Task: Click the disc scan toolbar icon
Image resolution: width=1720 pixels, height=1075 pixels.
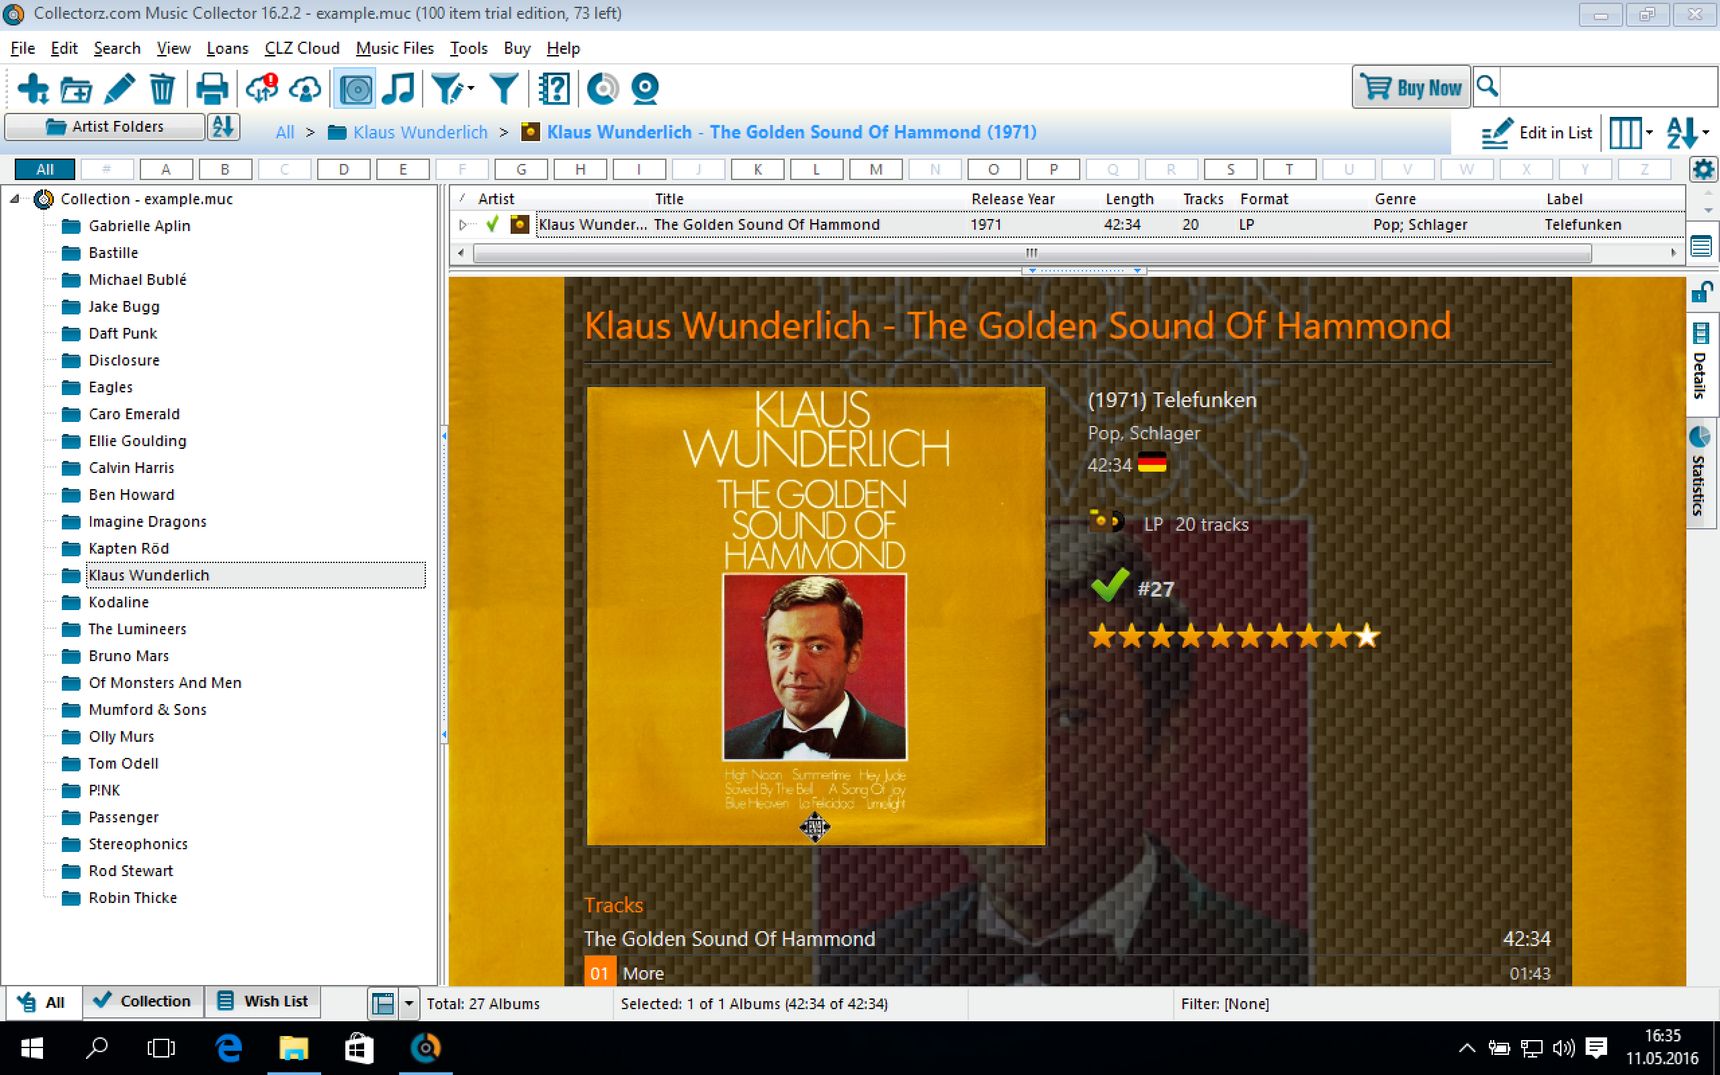Action: pyautogui.click(x=602, y=89)
